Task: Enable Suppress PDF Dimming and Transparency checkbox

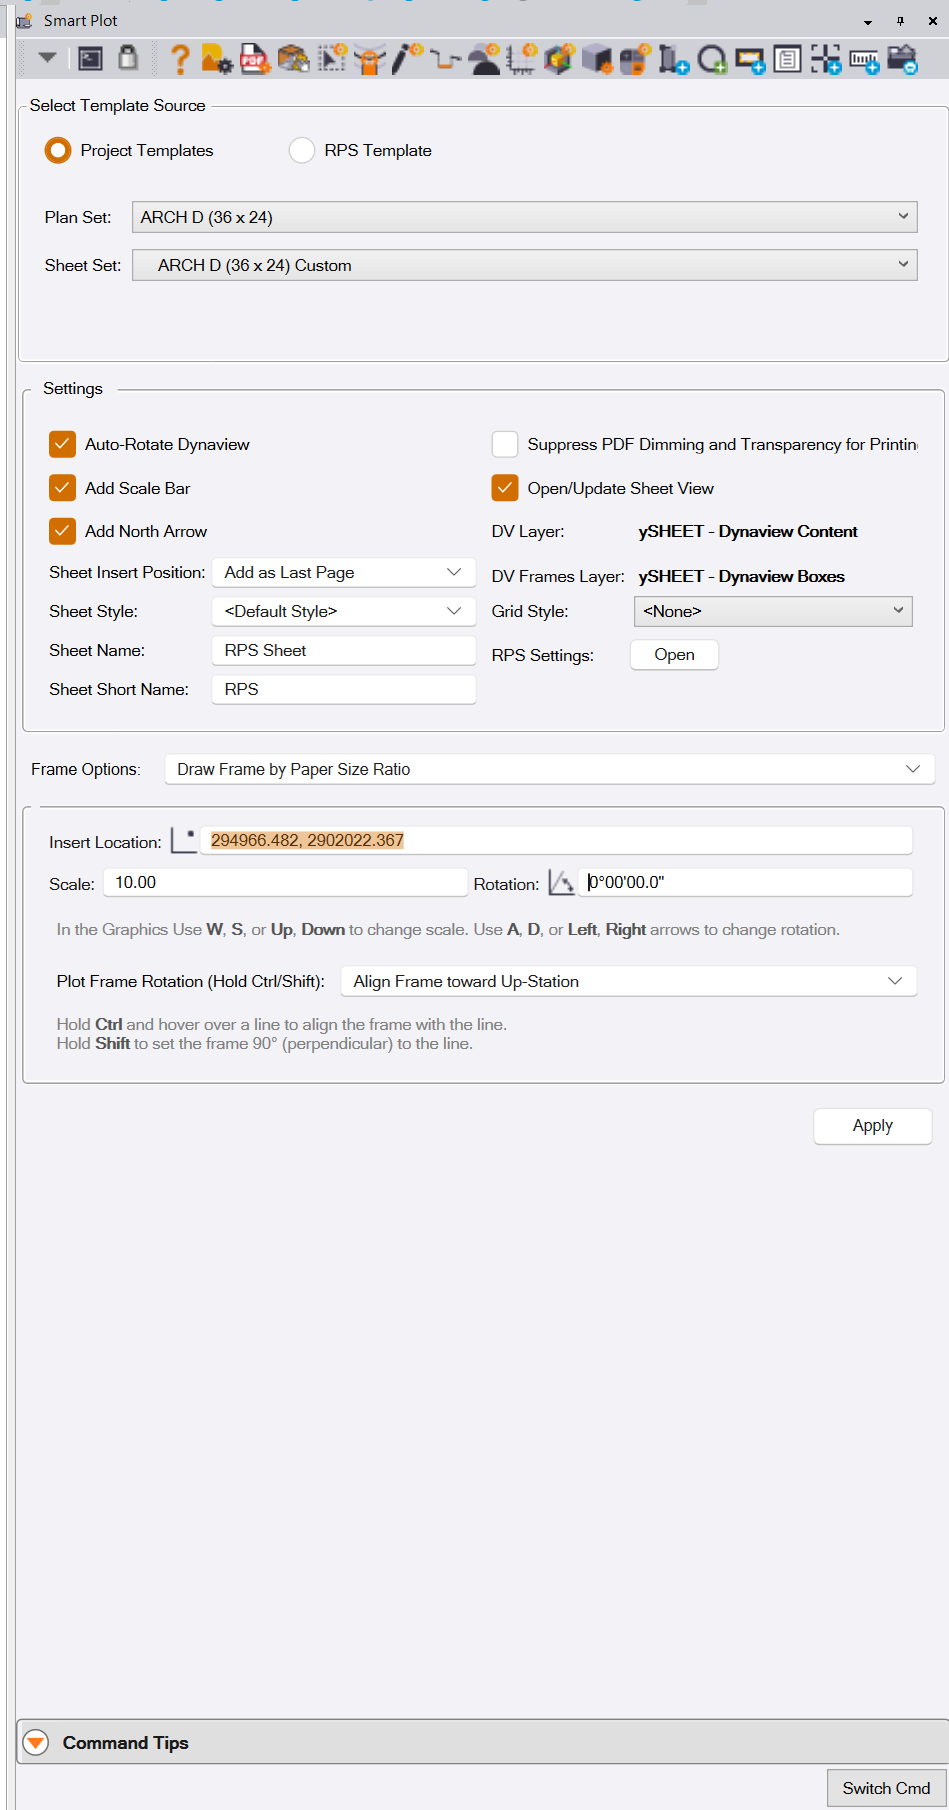Action: pyautogui.click(x=505, y=444)
